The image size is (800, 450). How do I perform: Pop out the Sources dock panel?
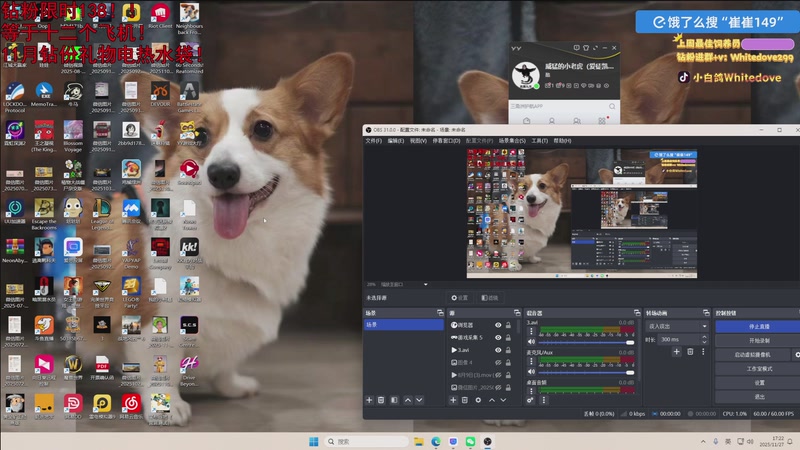tap(517, 313)
